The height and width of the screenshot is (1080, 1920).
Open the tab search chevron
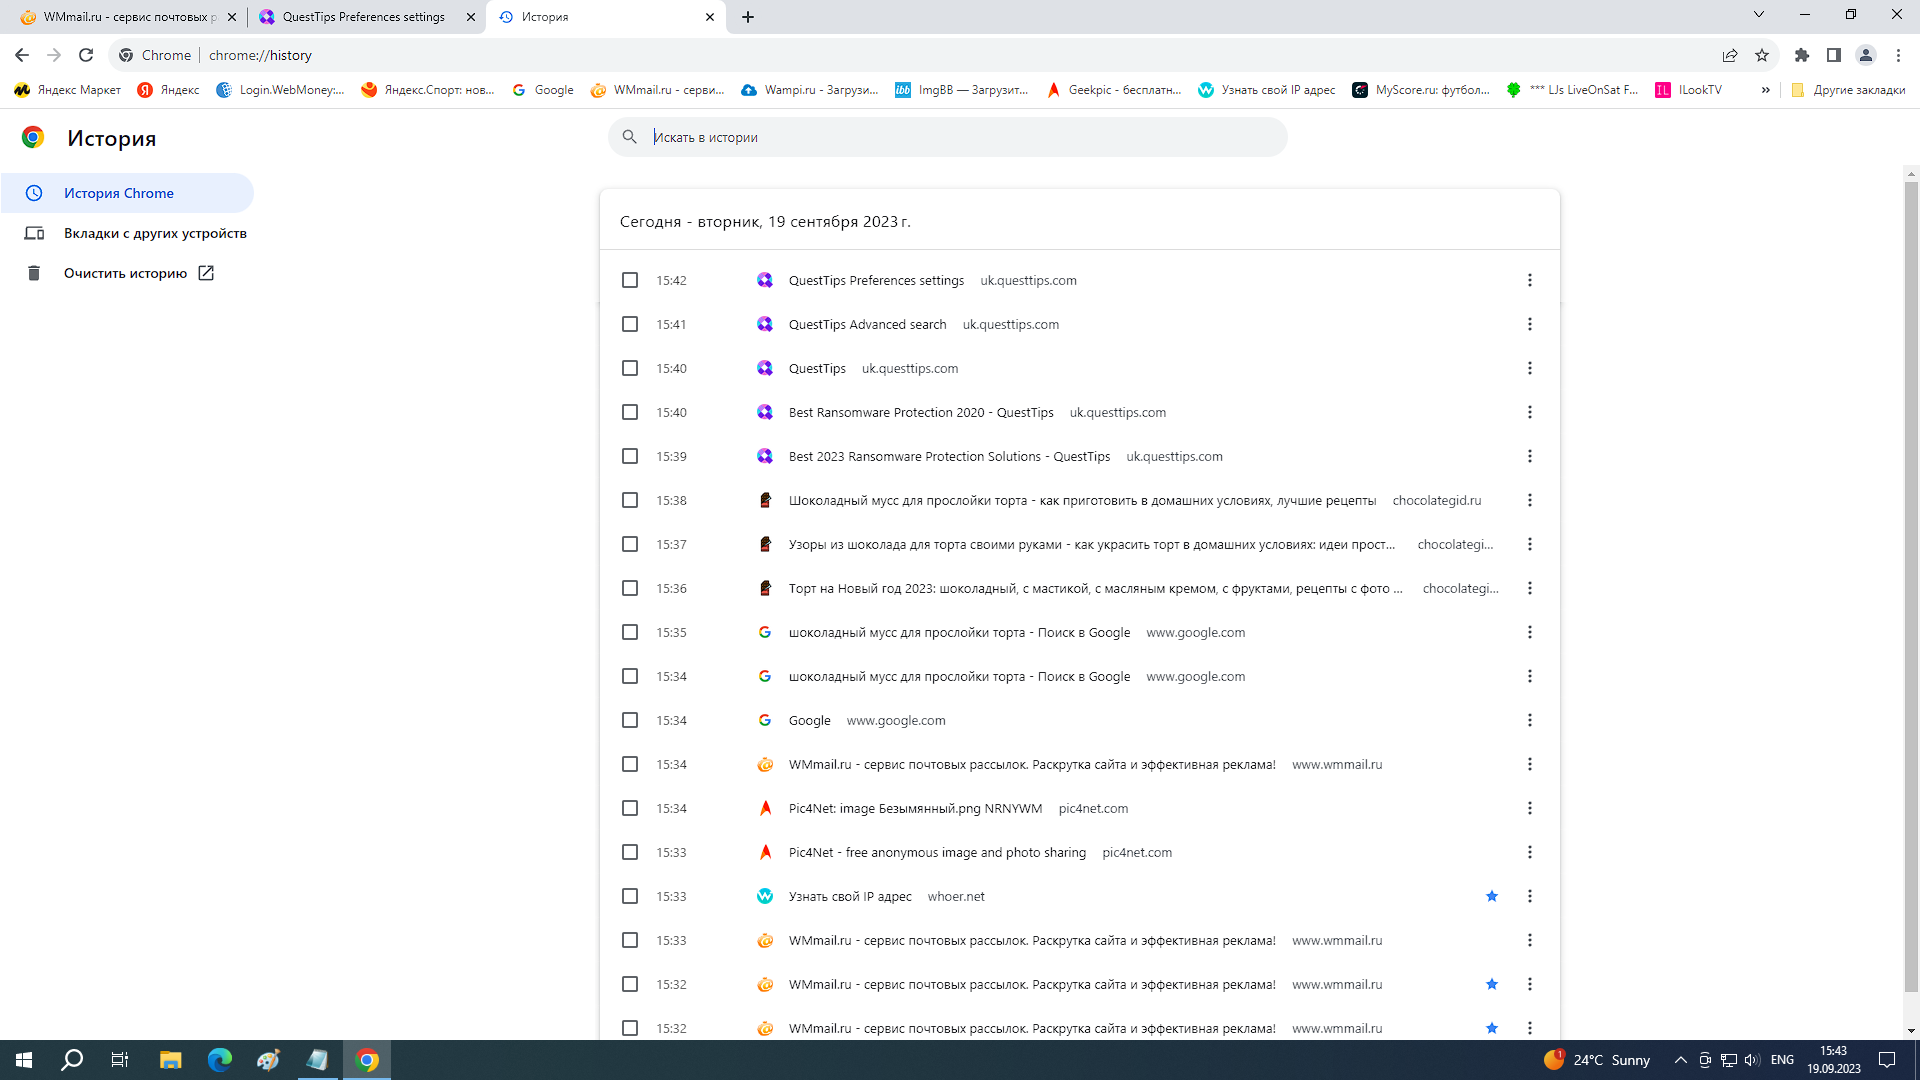[1759, 14]
